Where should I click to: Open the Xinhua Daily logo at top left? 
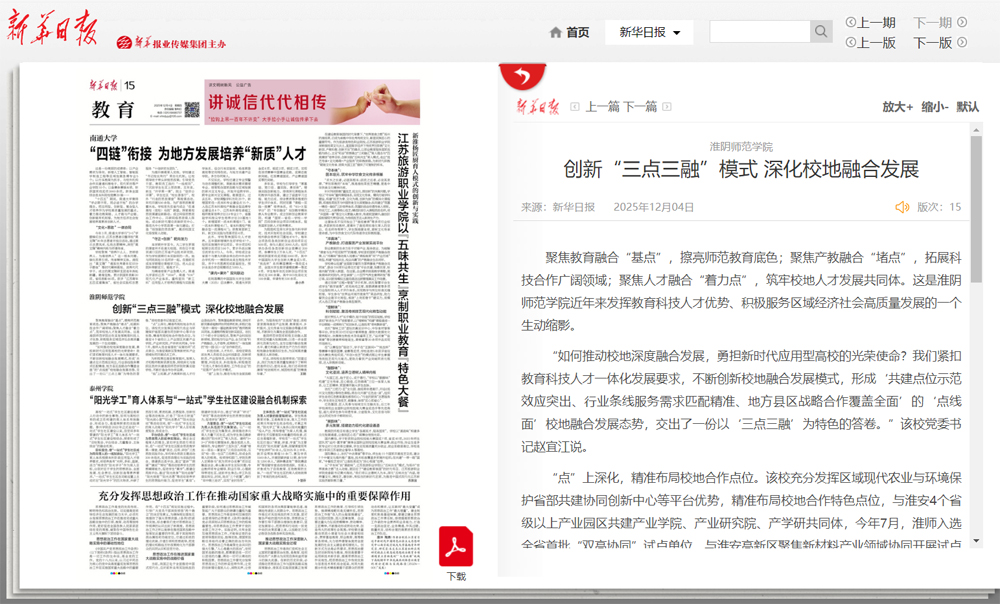(x=53, y=33)
